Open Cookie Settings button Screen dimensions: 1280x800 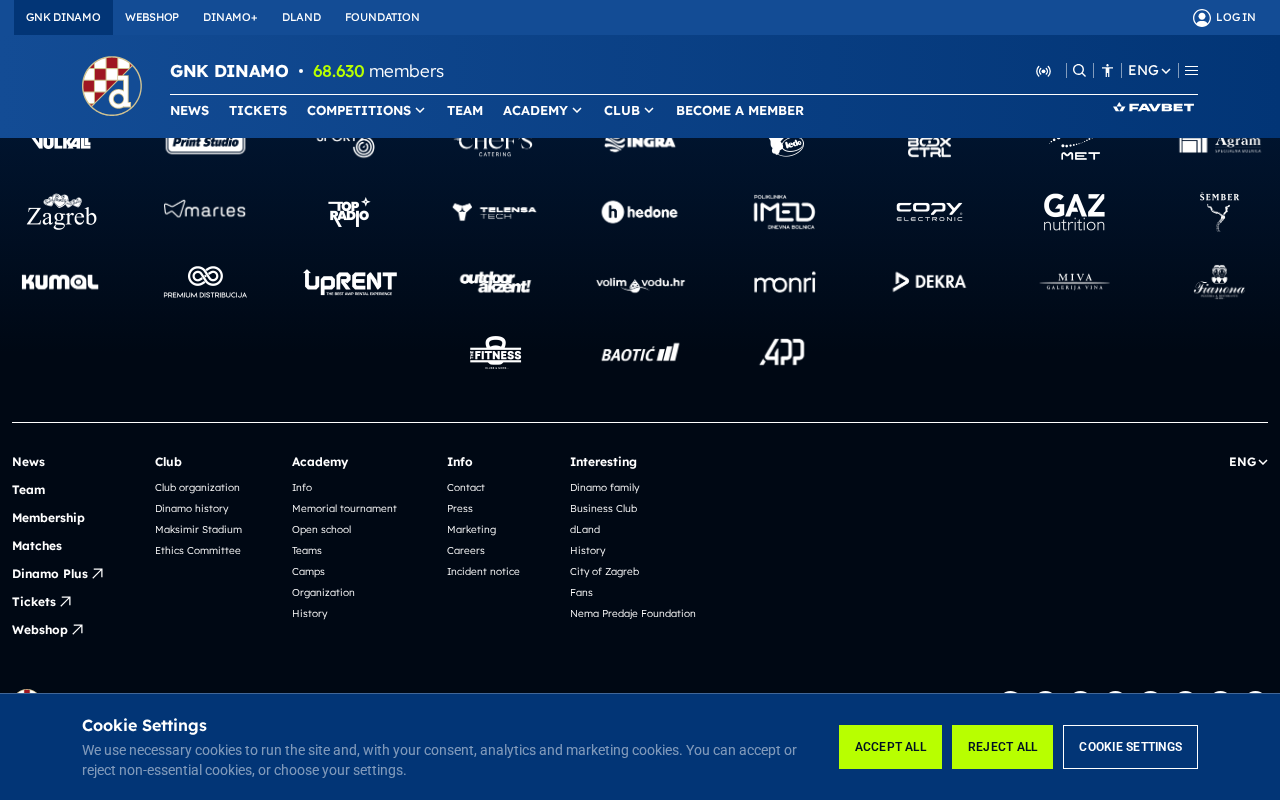pyautogui.click(x=1130, y=747)
